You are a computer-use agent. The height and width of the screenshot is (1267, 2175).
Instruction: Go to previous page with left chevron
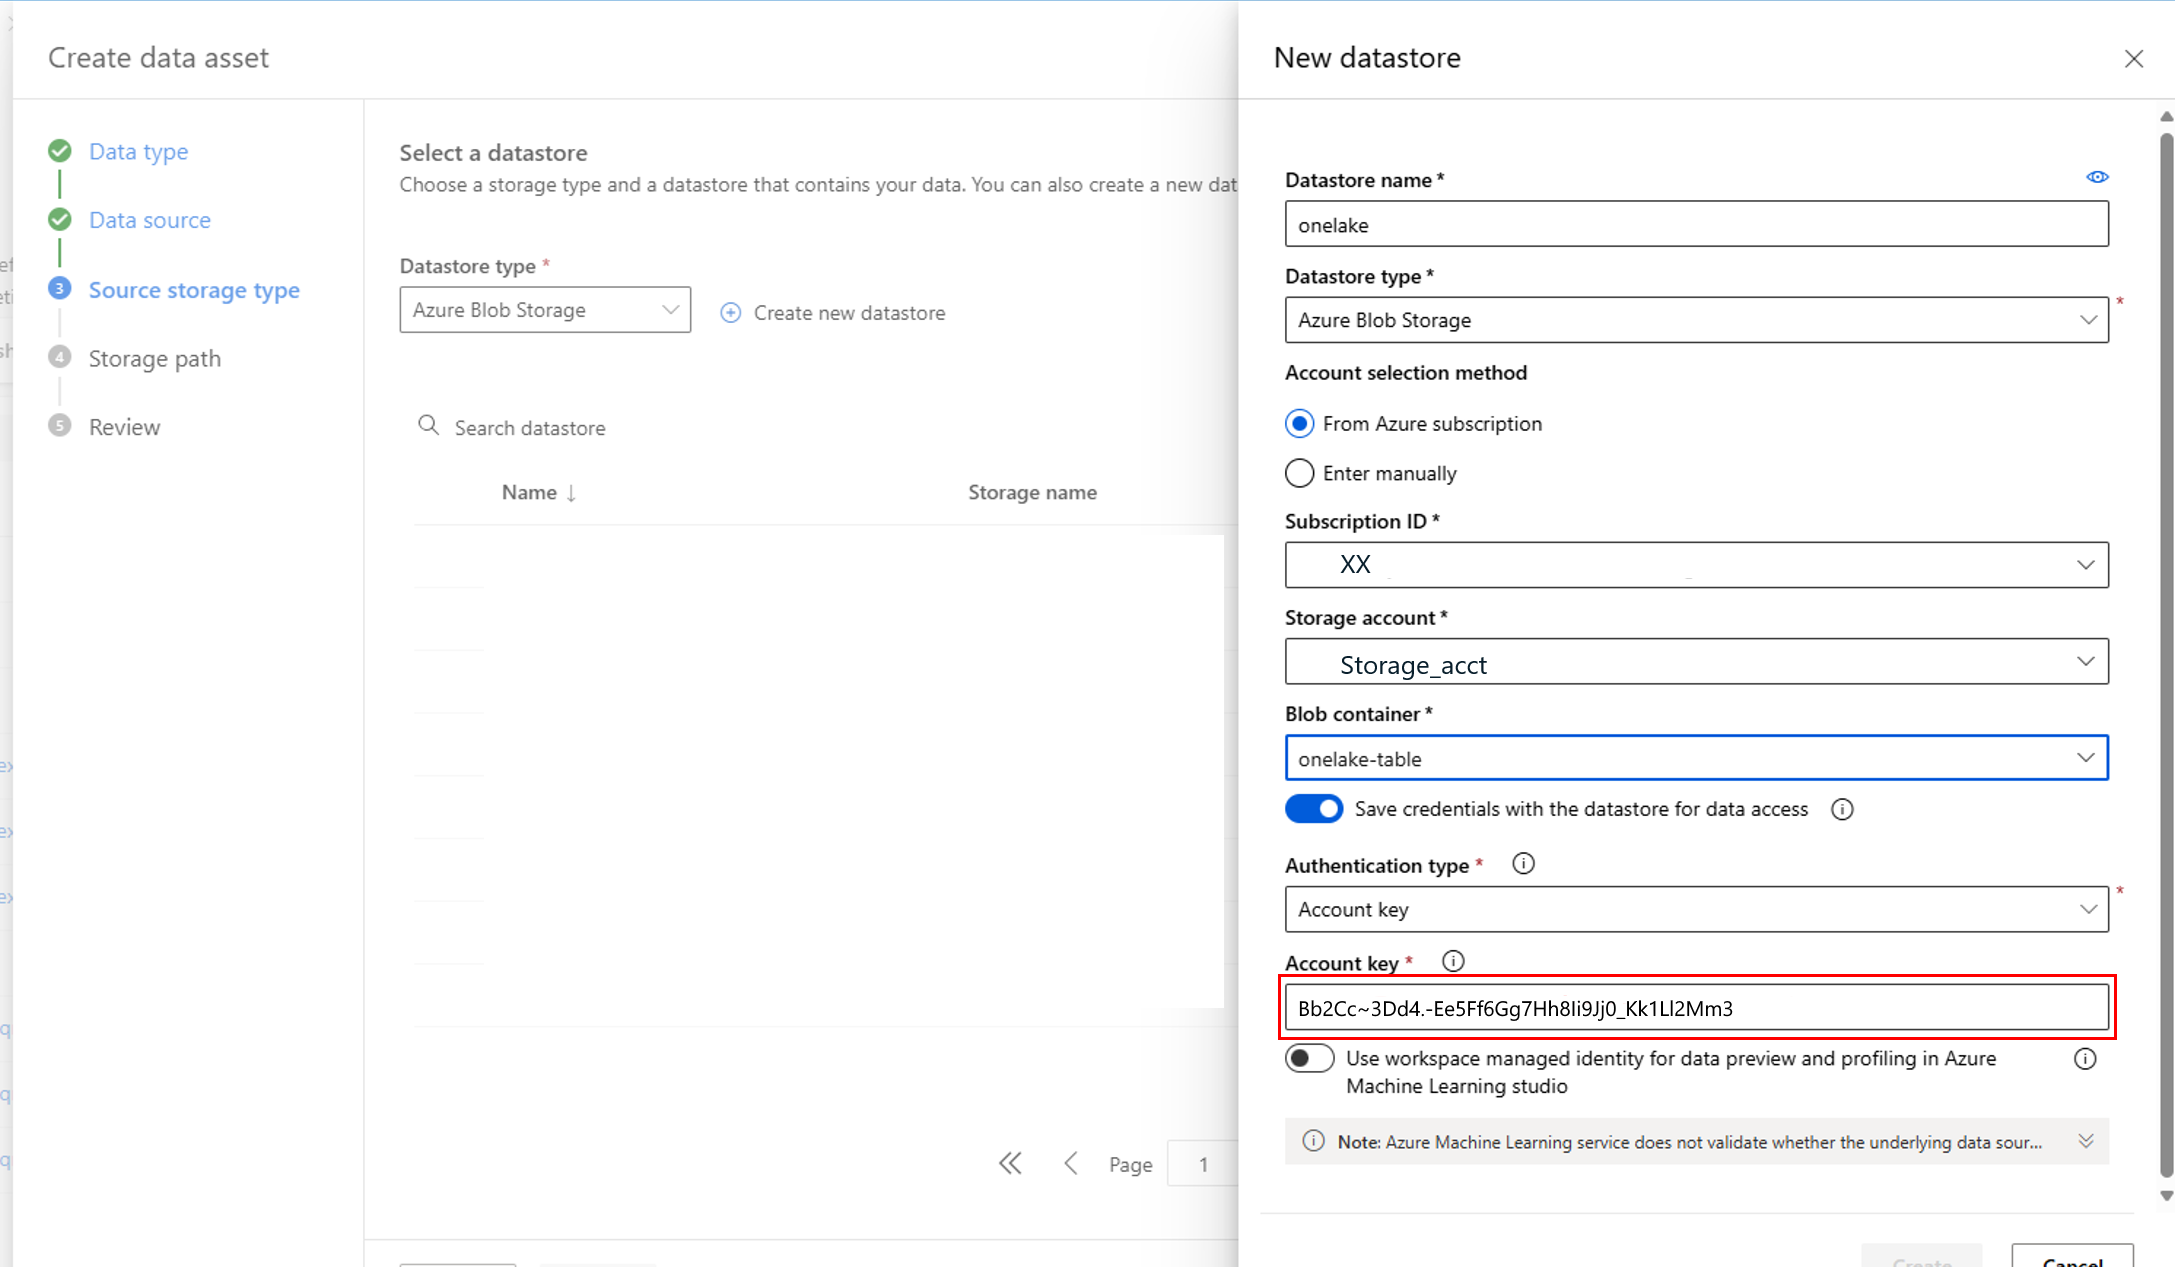pos(1071,1163)
